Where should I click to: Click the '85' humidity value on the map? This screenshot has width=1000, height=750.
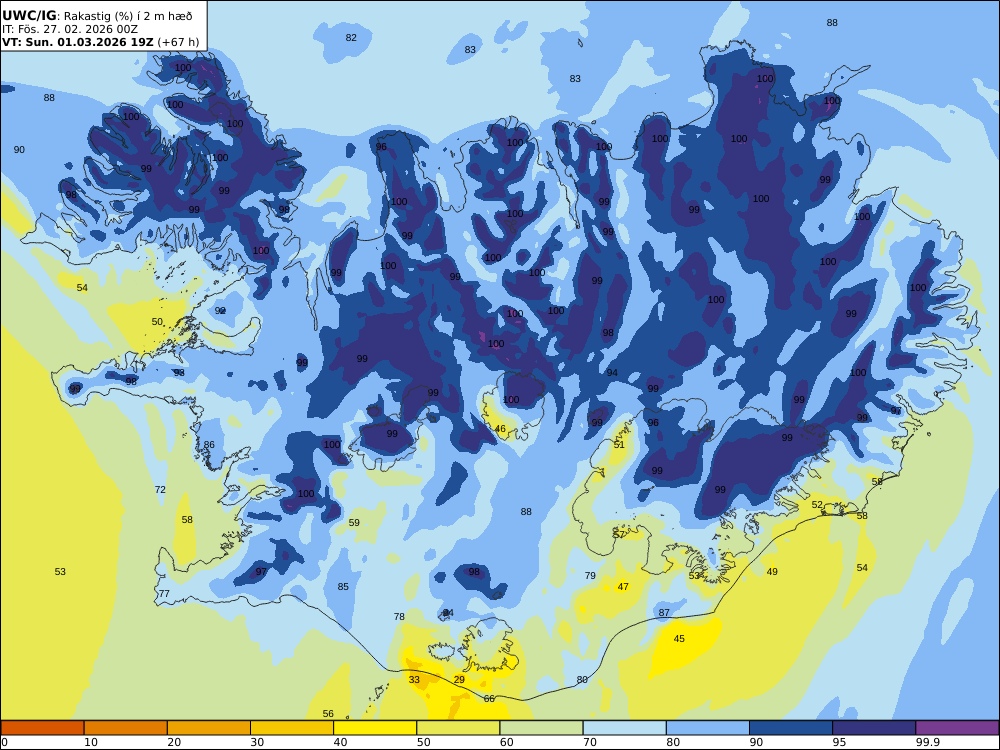343,587
